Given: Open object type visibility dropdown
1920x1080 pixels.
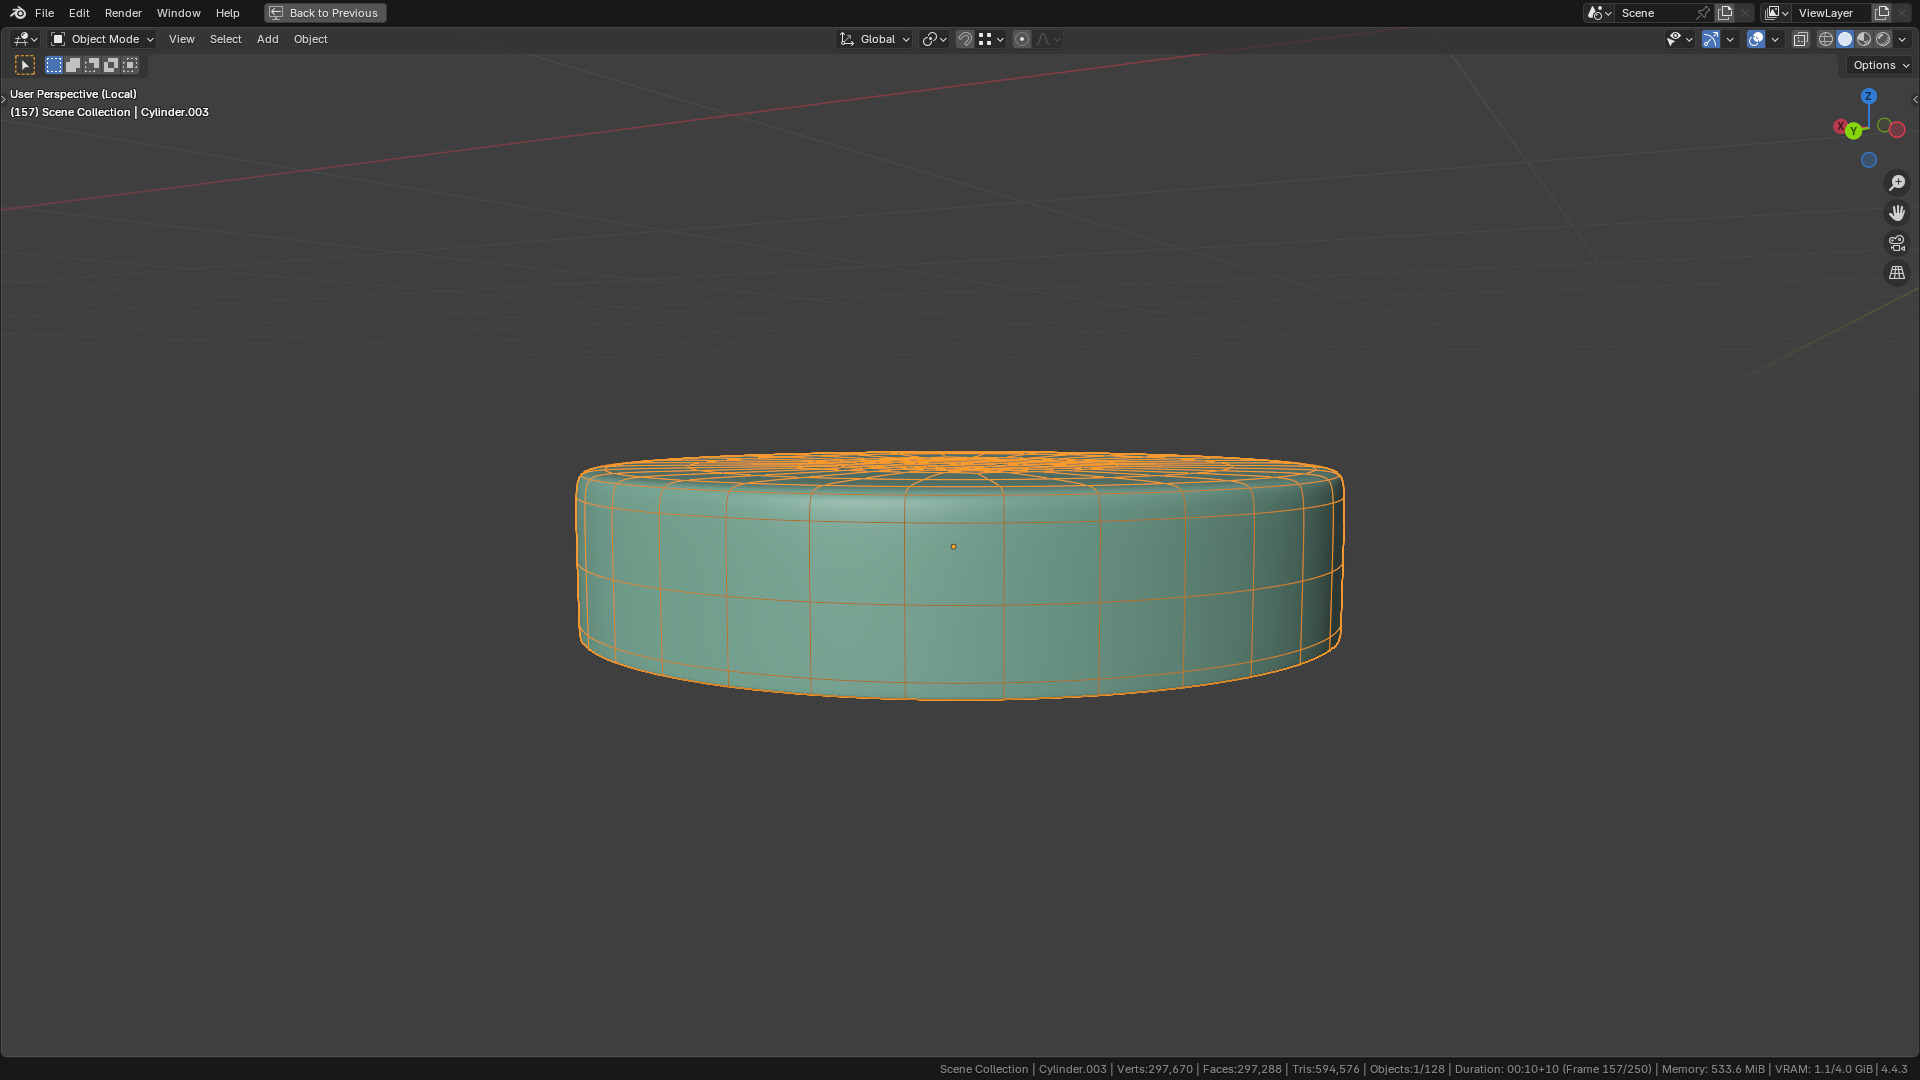Looking at the screenshot, I should pyautogui.click(x=1679, y=39).
